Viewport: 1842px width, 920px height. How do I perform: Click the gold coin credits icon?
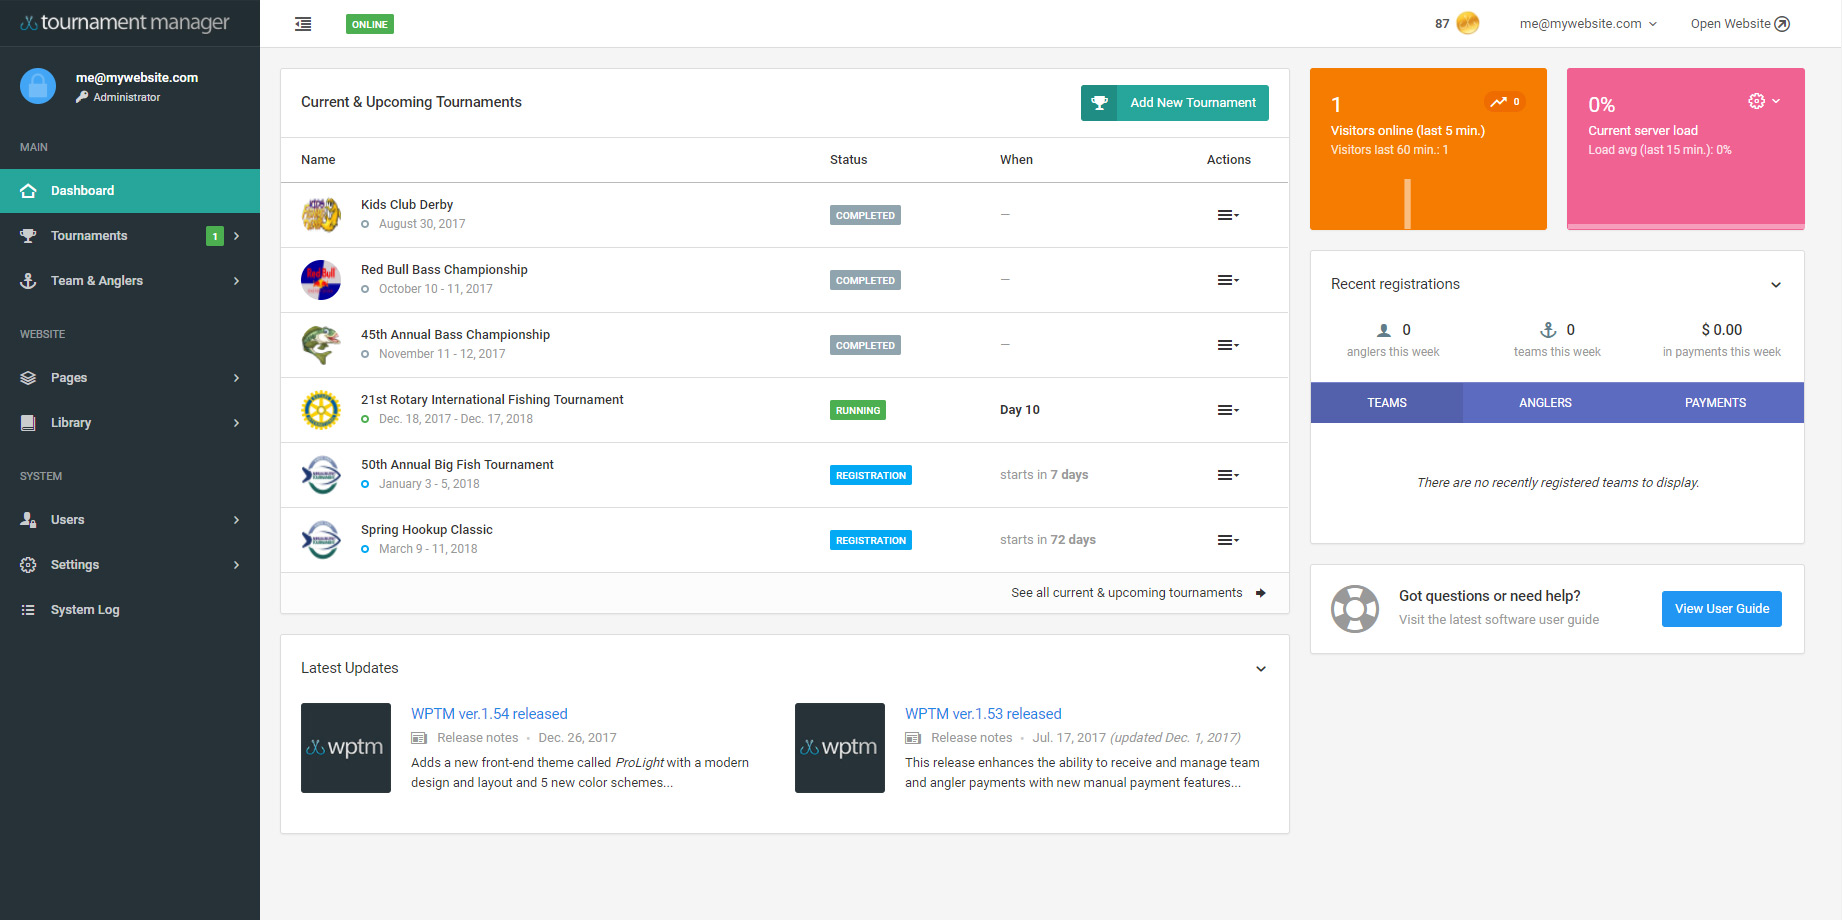pos(1467,23)
